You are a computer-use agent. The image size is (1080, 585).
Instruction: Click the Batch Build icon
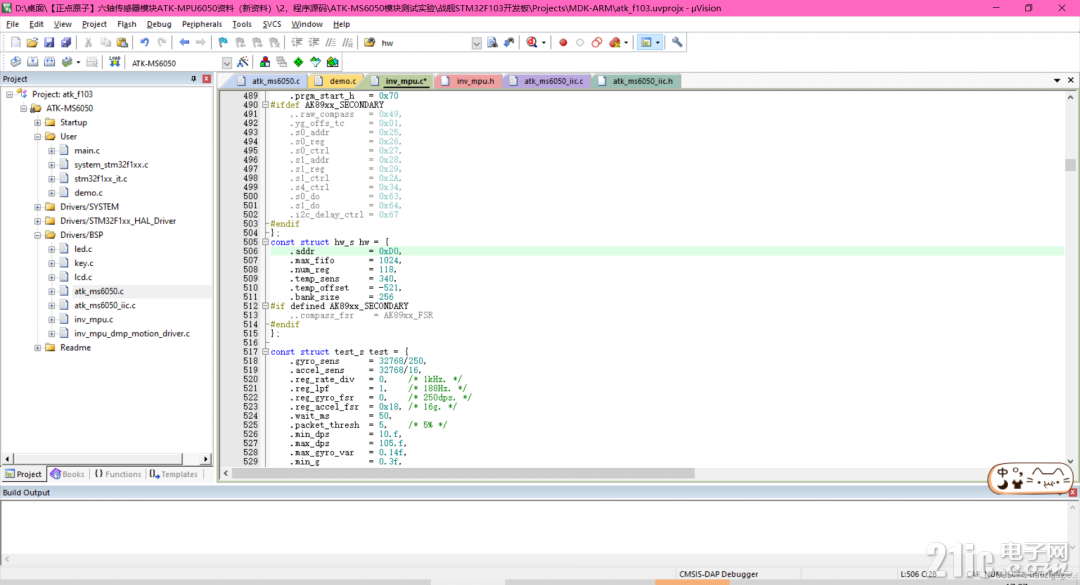tap(67, 62)
